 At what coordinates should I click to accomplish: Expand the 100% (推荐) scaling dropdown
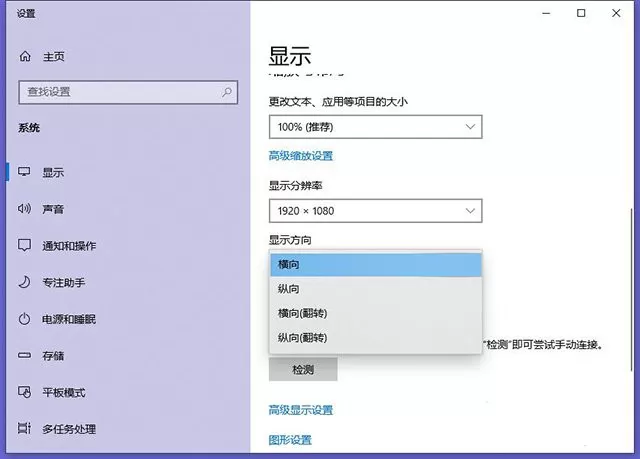pos(376,127)
